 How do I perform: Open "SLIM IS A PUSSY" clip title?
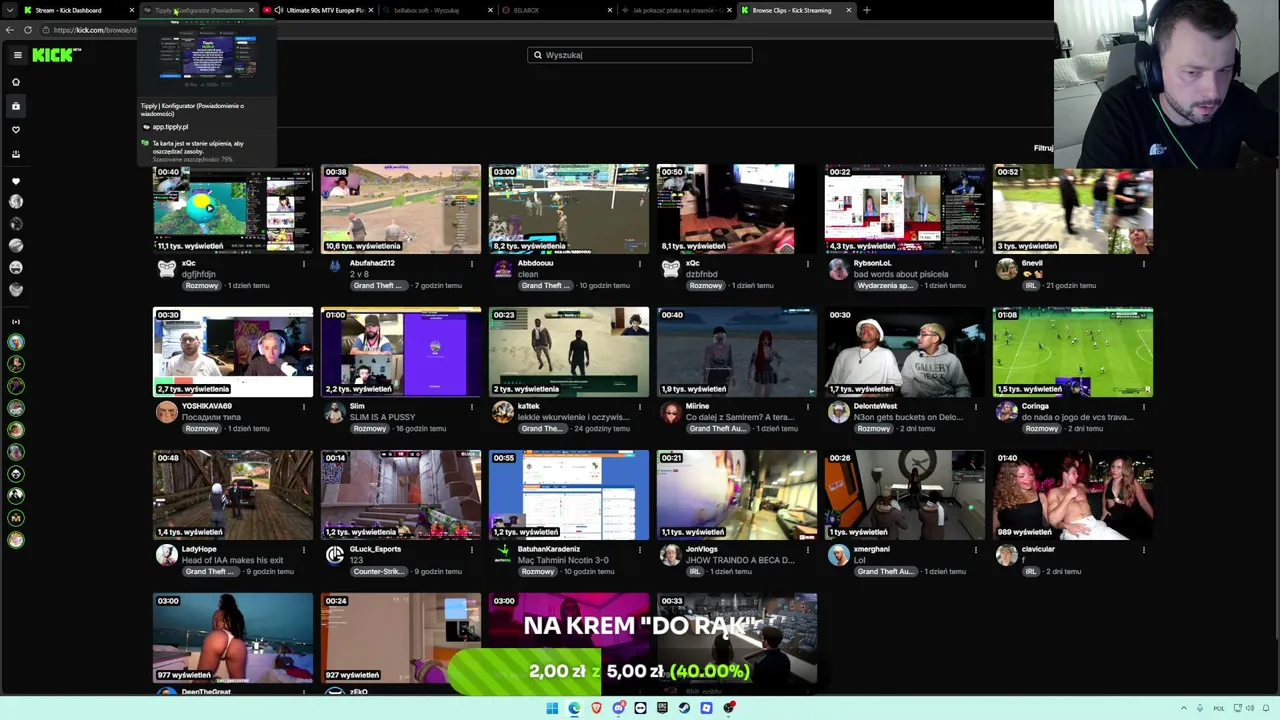point(382,417)
